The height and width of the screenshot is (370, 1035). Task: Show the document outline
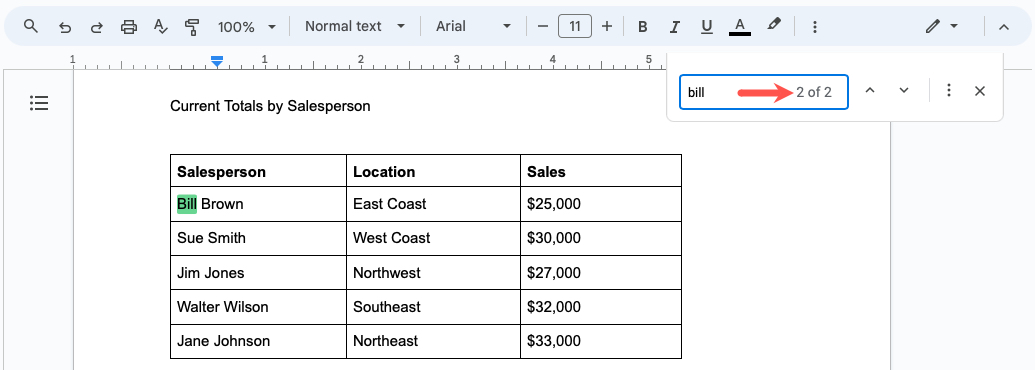pyautogui.click(x=39, y=104)
